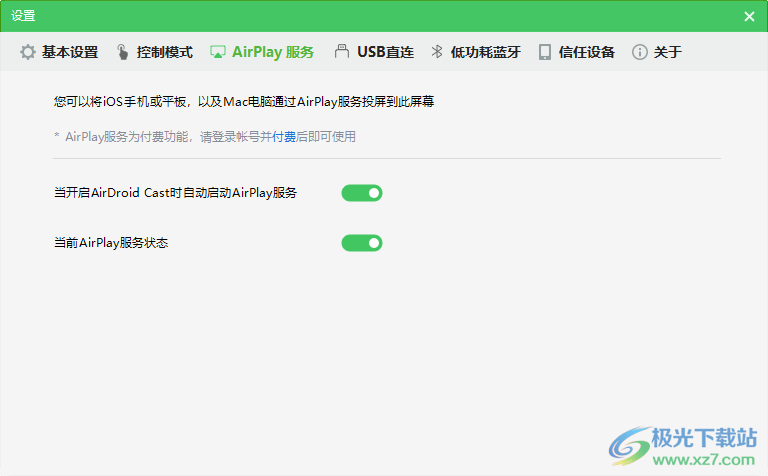Click the 当开启AirDroid Cast时自动启动AirPlay服务 label
Viewport: 768px width, 476px height.
[x=175, y=193]
